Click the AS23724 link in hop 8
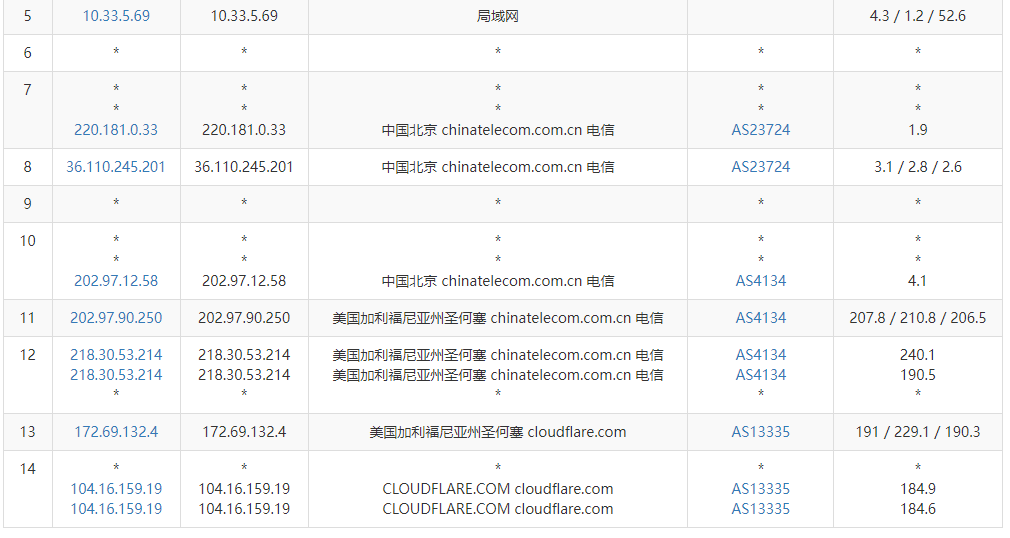The image size is (1010, 538). [x=761, y=167]
